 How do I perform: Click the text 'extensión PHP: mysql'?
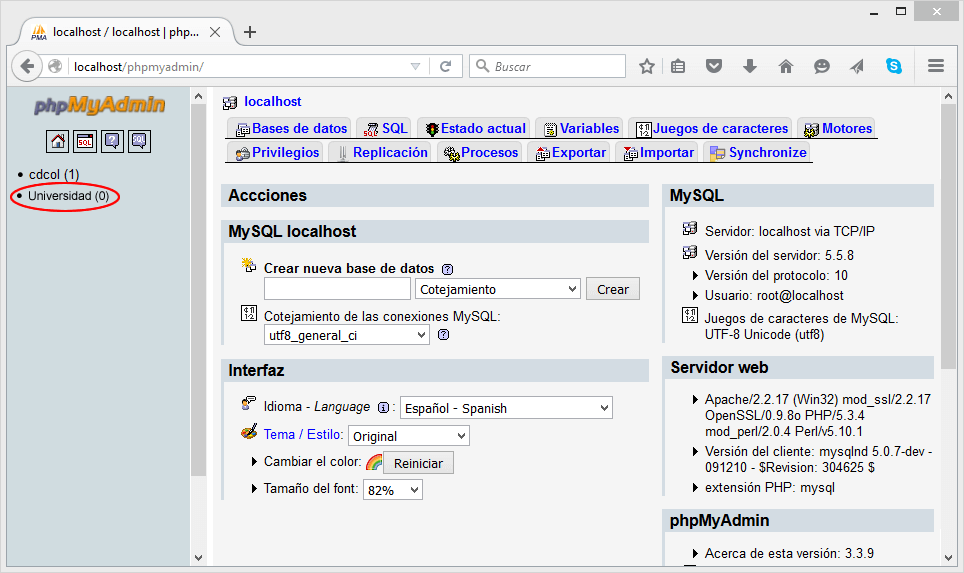770,488
